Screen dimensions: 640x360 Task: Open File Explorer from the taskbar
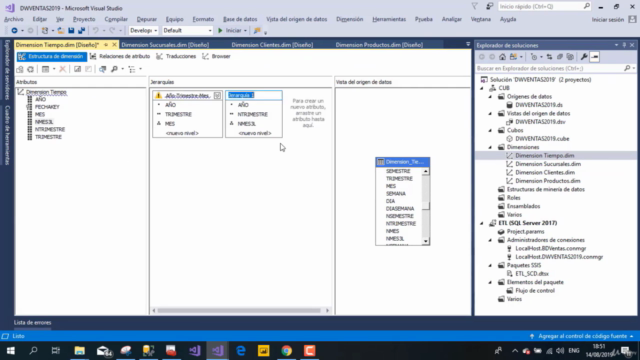[80, 351]
